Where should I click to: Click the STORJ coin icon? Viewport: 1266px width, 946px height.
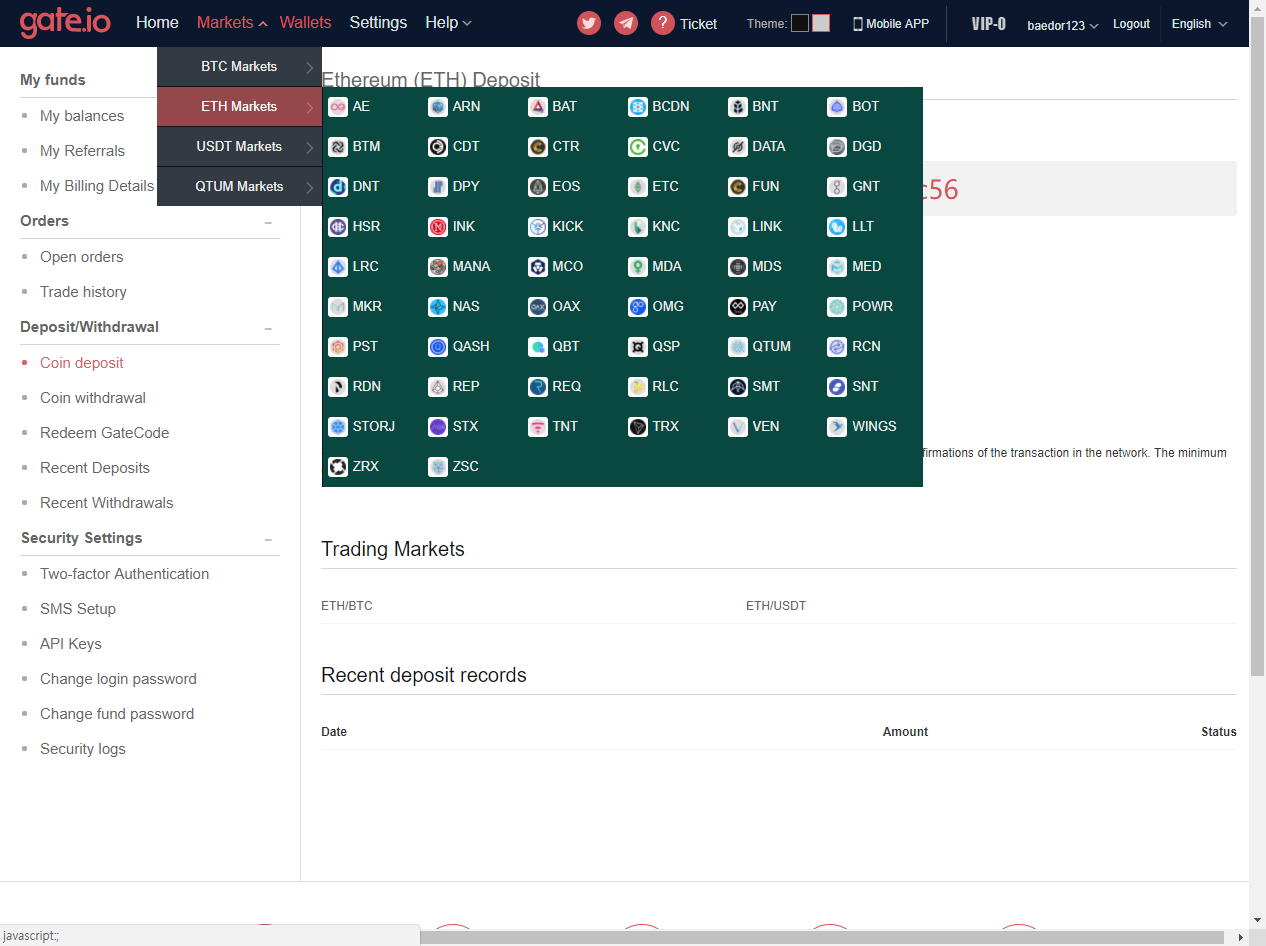[x=338, y=427]
